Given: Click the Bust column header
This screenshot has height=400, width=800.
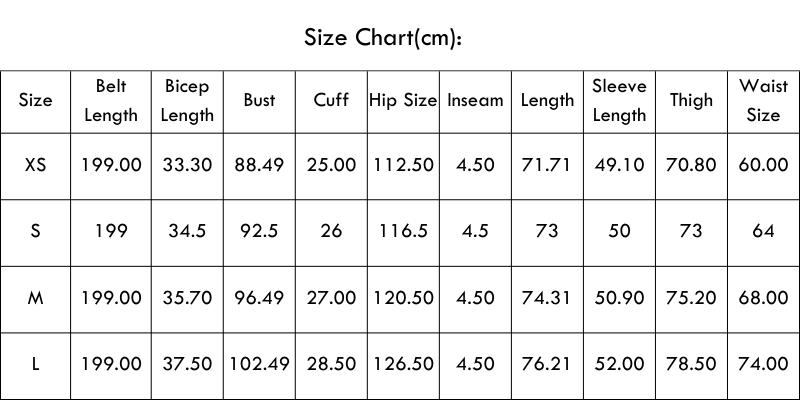Looking at the screenshot, I should (260, 100).
